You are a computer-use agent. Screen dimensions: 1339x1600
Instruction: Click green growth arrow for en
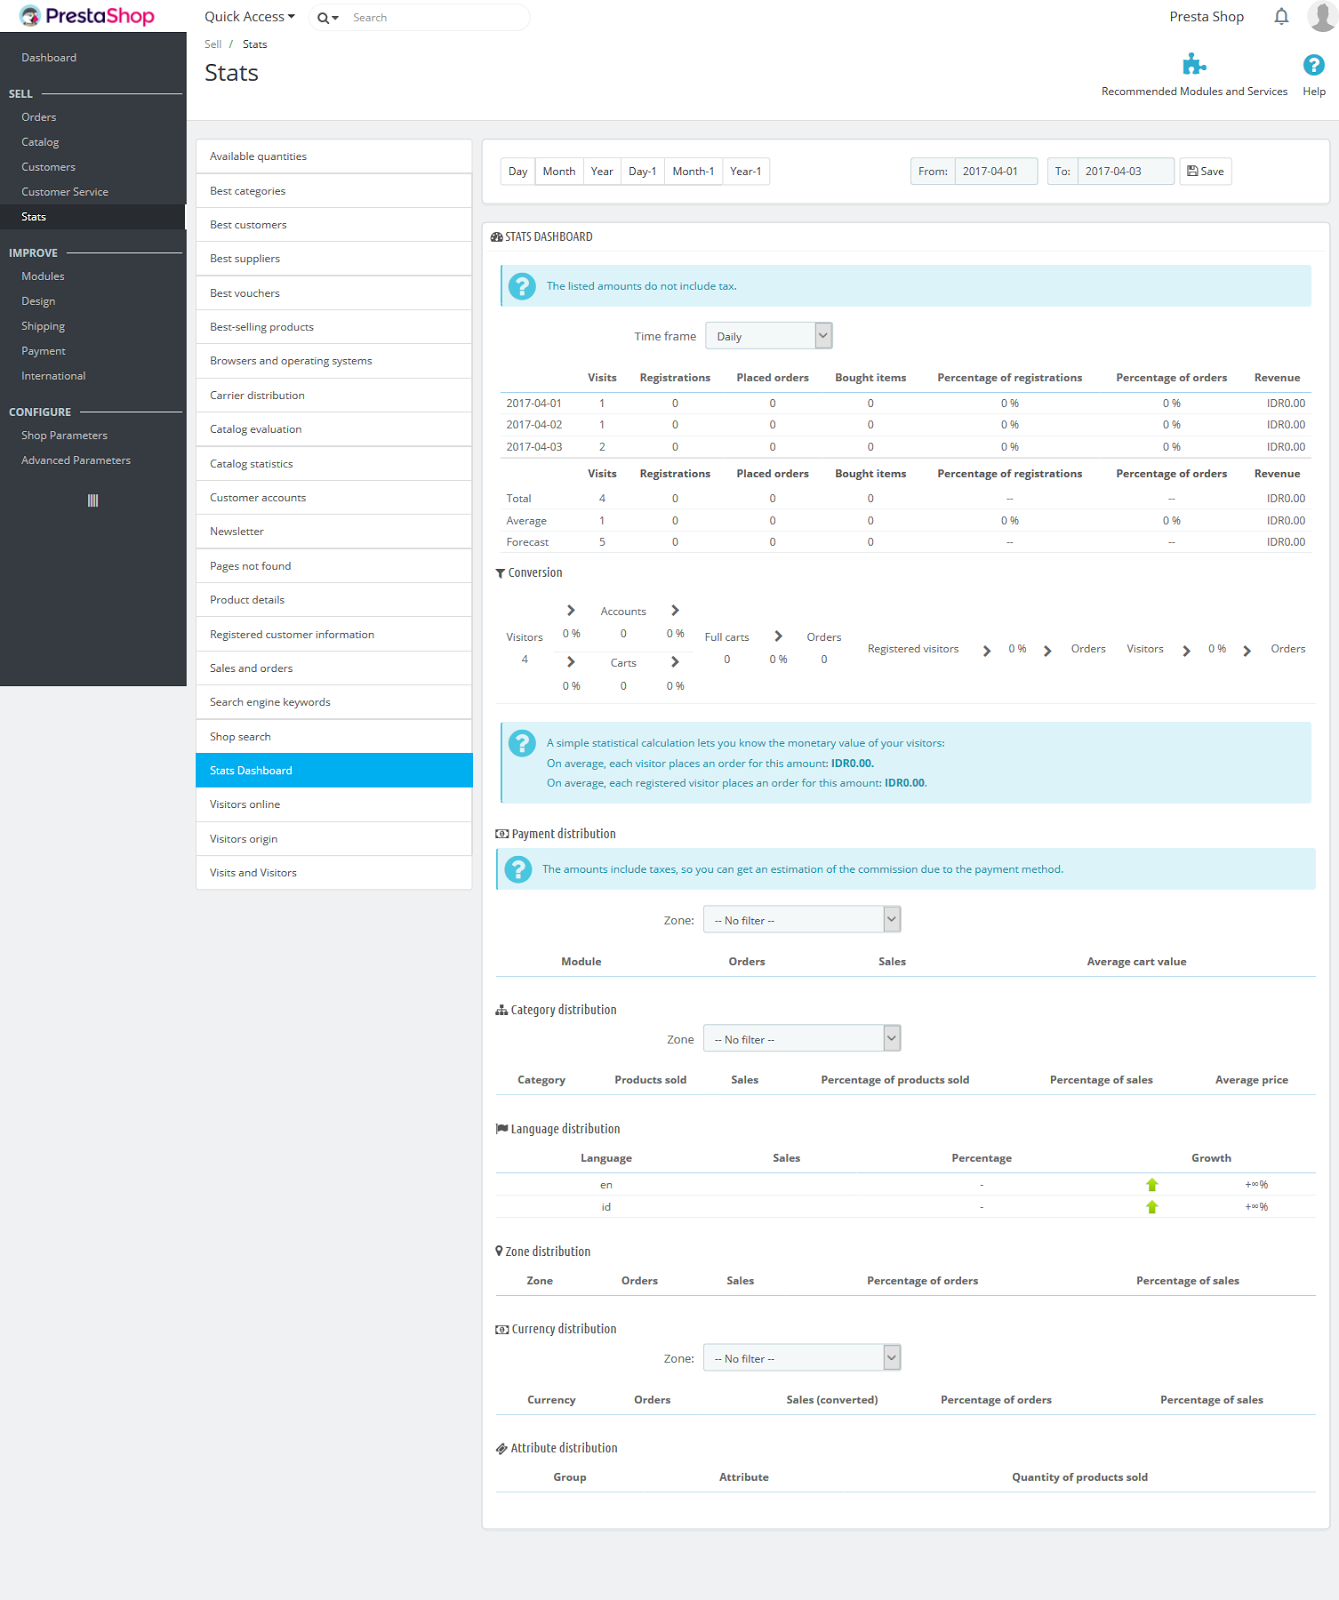point(1152,1185)
